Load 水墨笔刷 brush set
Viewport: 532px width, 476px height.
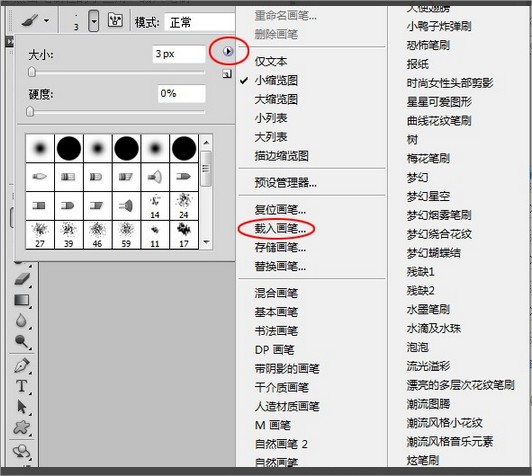tap(428, 309)
